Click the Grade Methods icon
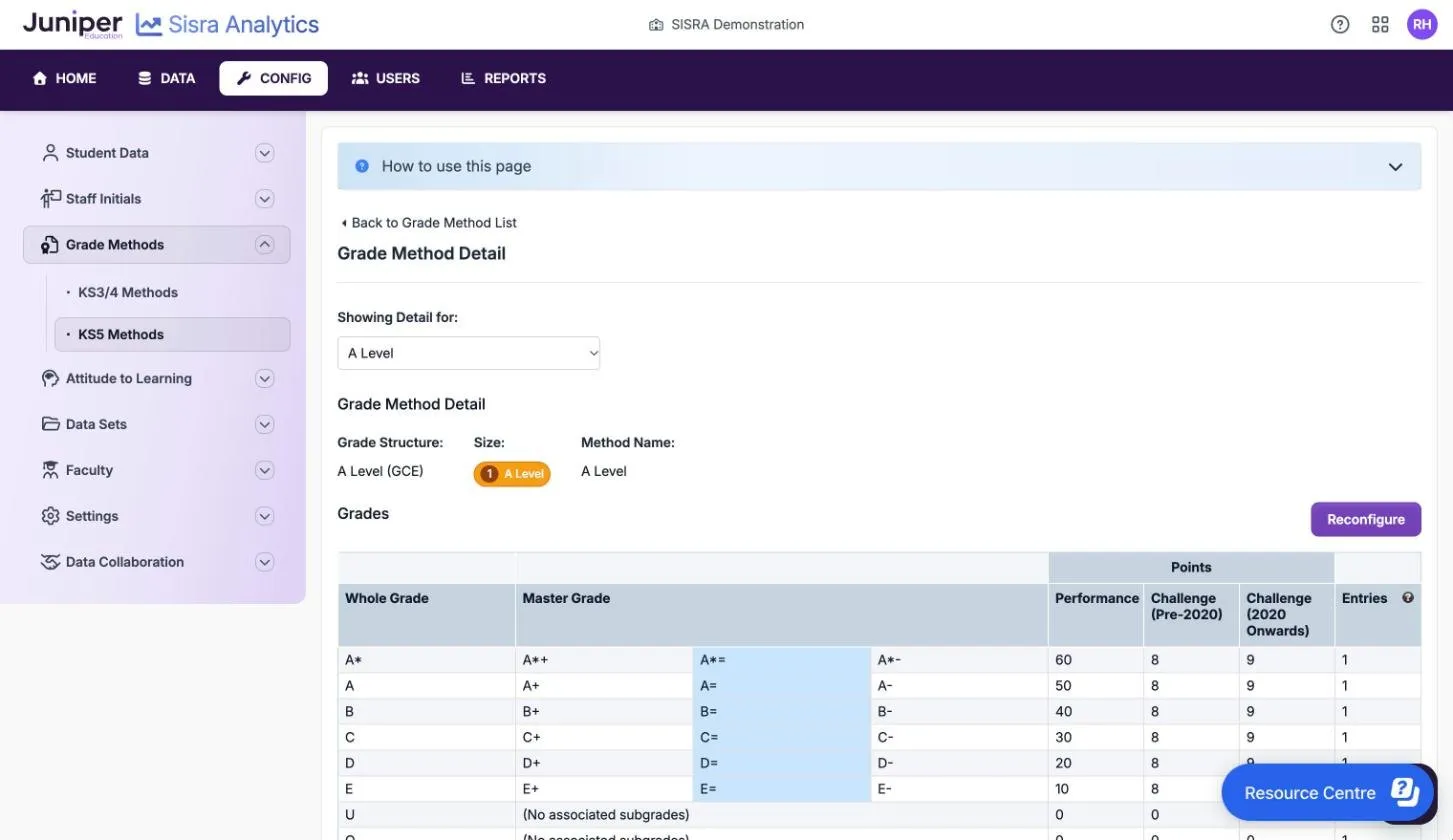Image resolution: width=1453 pixels, height=840 pixels. 50,245
